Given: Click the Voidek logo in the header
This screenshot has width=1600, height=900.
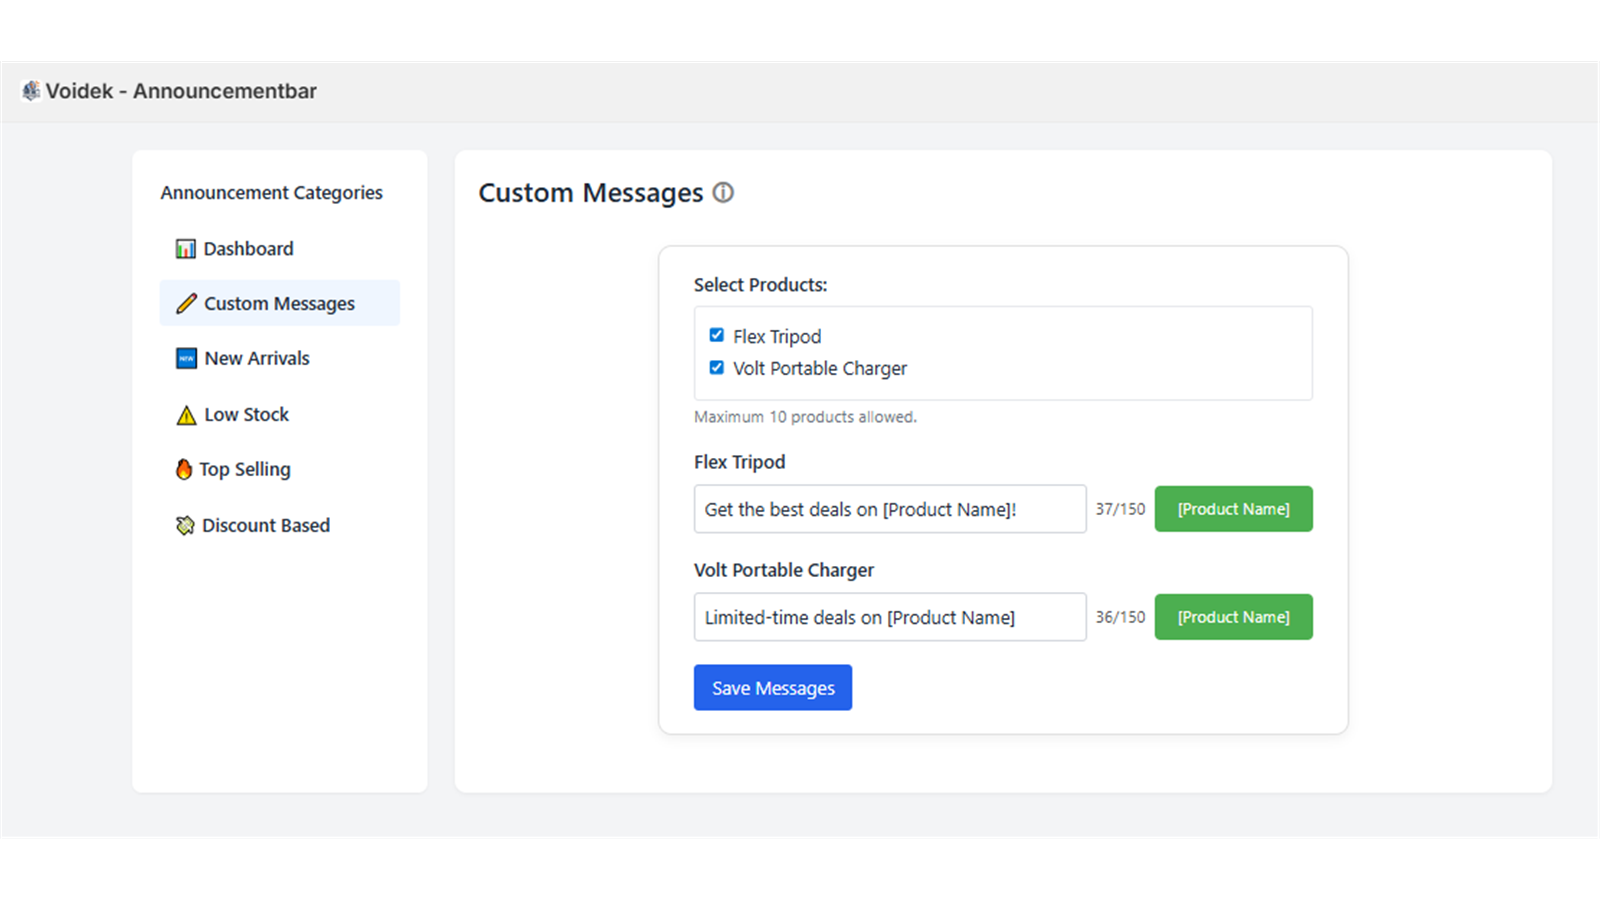Looking at the screenshot, I should click(x=31, y=90).
